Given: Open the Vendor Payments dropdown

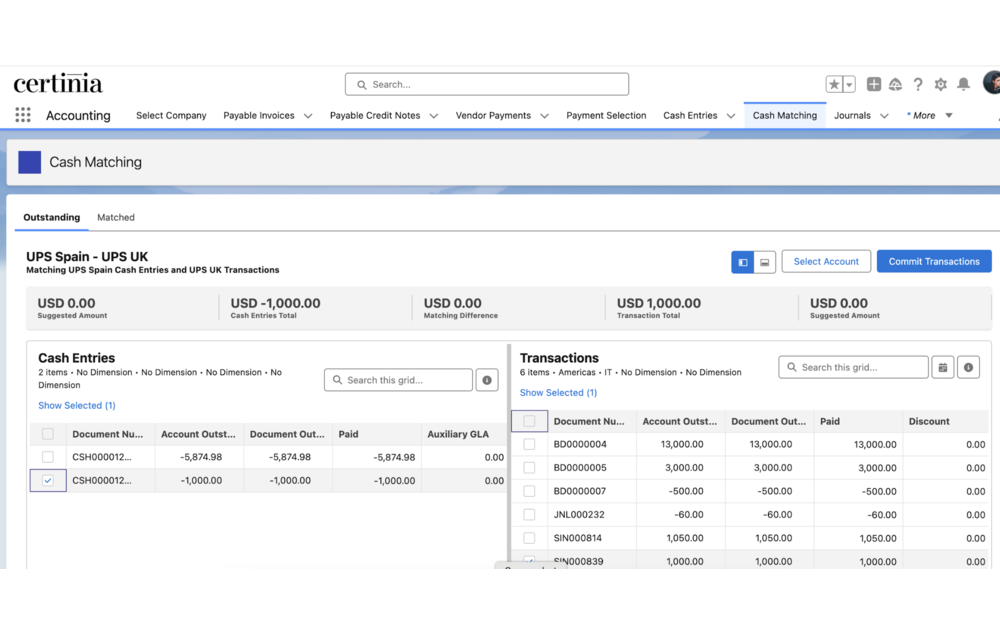Looking at the screenshot, I should tap(501, 115).
